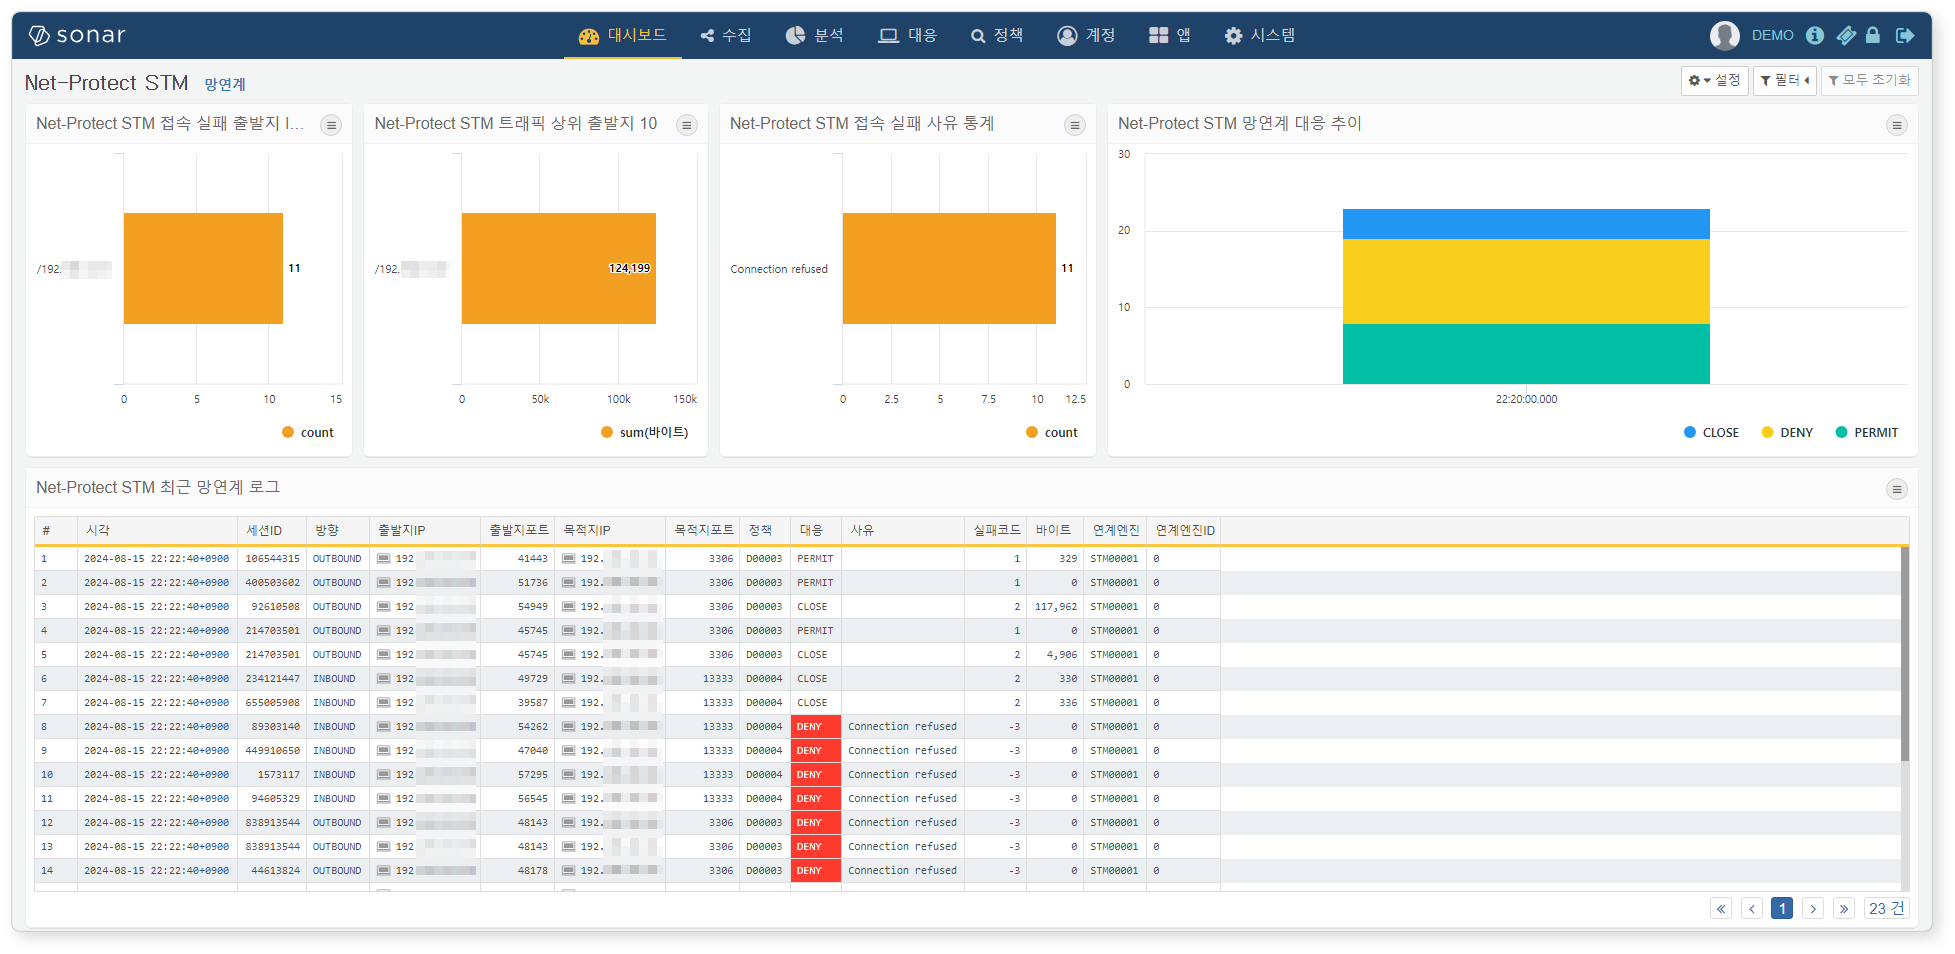This screenshot has height=954, width=1955.
Task: Click the sonar logo
Action: pyautogui.click(x=77, y=35)
